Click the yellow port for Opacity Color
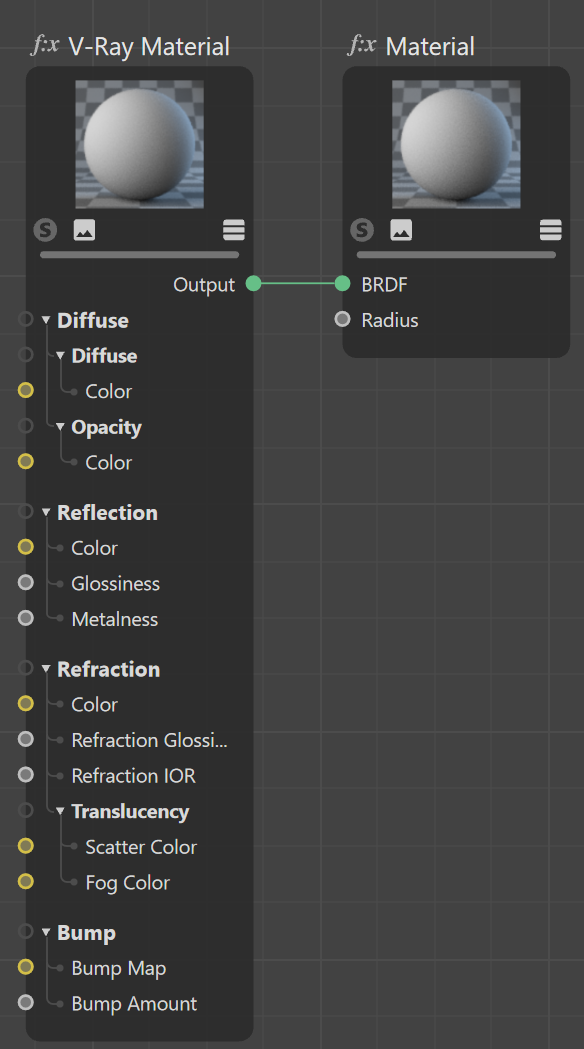The height and width of the screenshot is (1049, 584). point(25,461)
